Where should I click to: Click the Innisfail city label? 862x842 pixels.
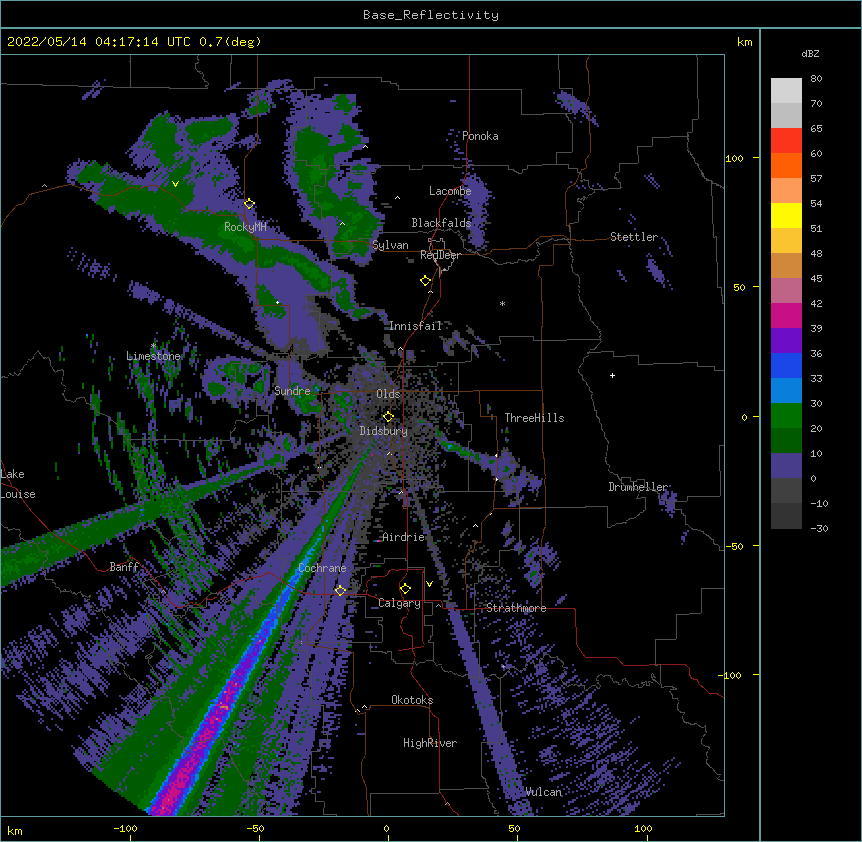tap(416, 326)
